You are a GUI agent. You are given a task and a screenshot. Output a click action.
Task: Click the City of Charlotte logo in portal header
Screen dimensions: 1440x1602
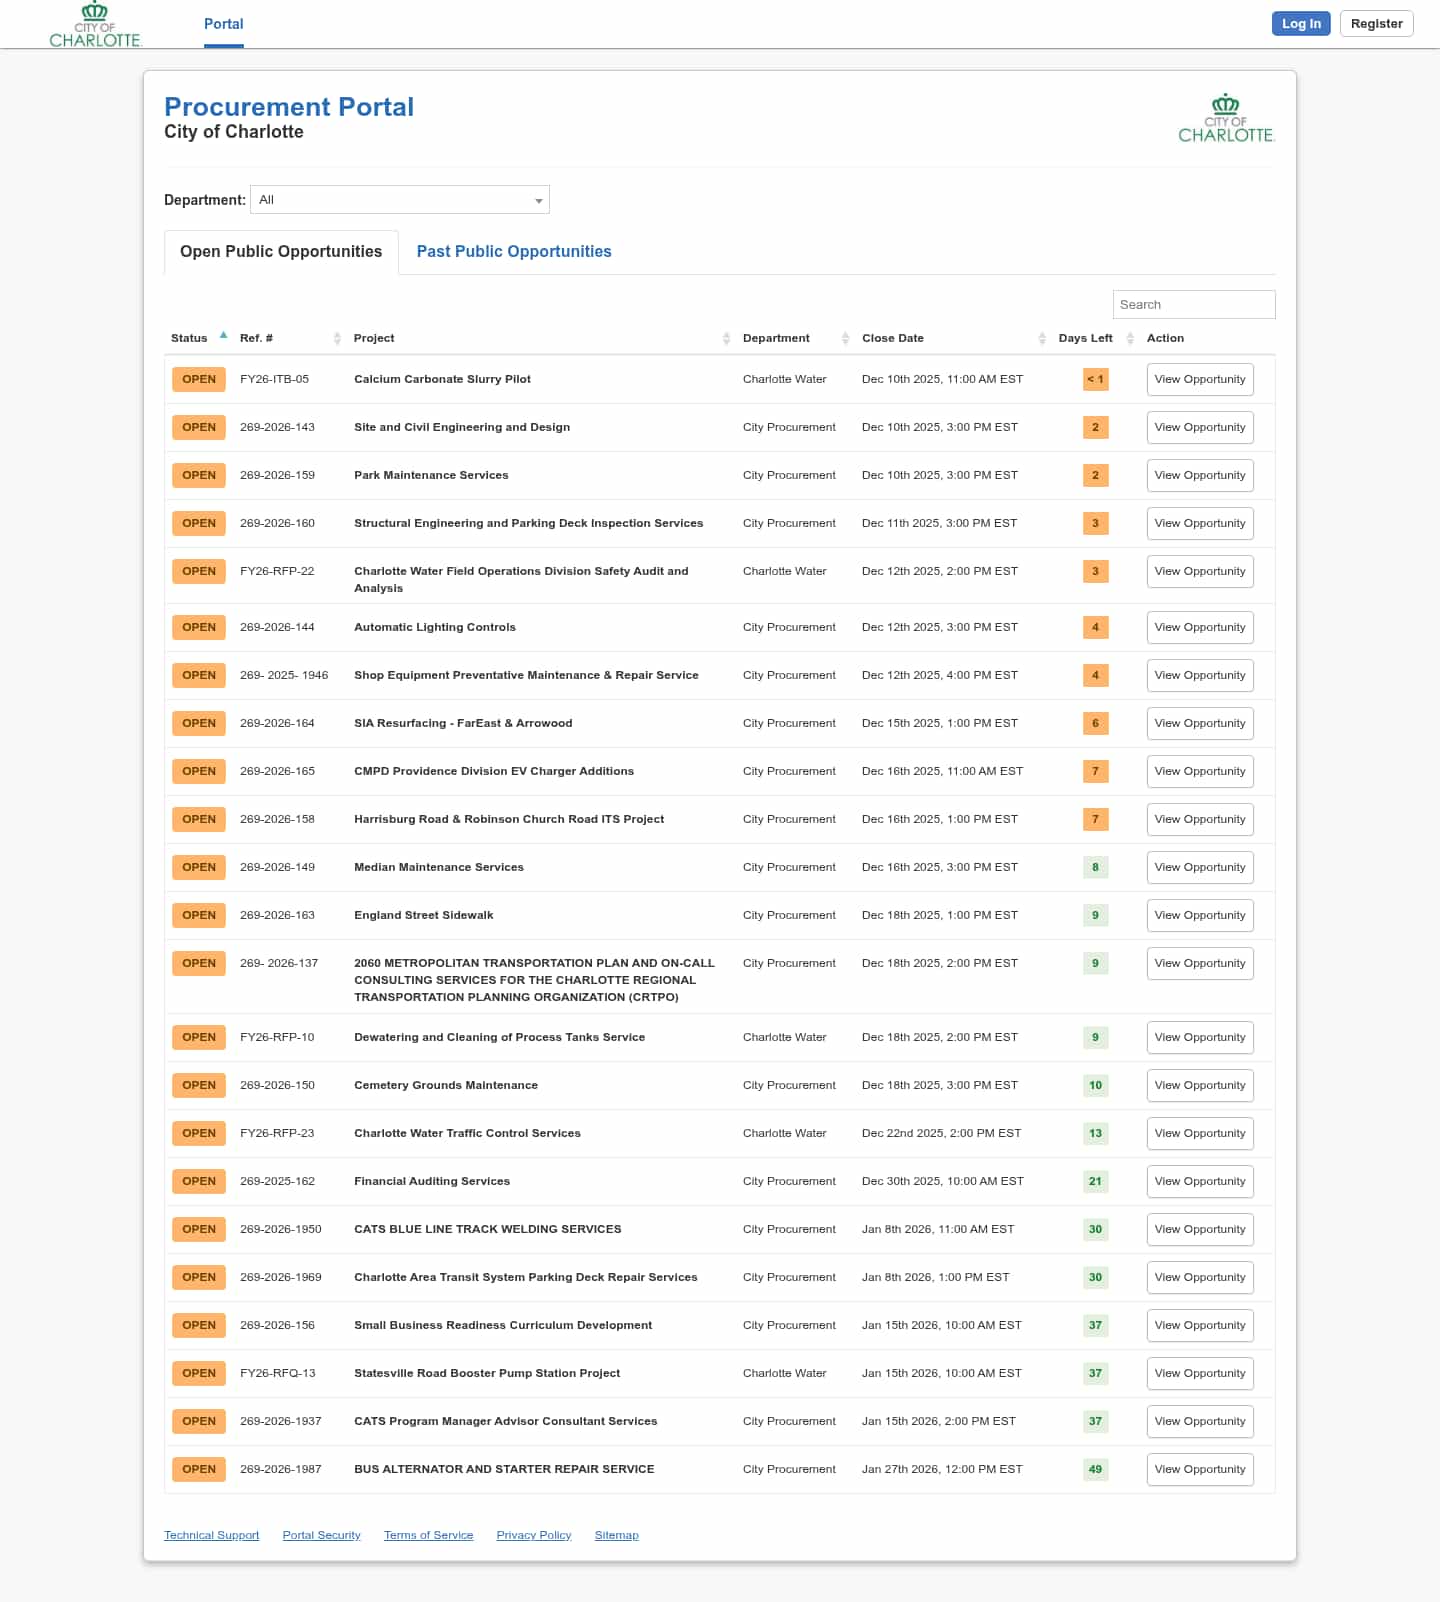[1226, 118]
